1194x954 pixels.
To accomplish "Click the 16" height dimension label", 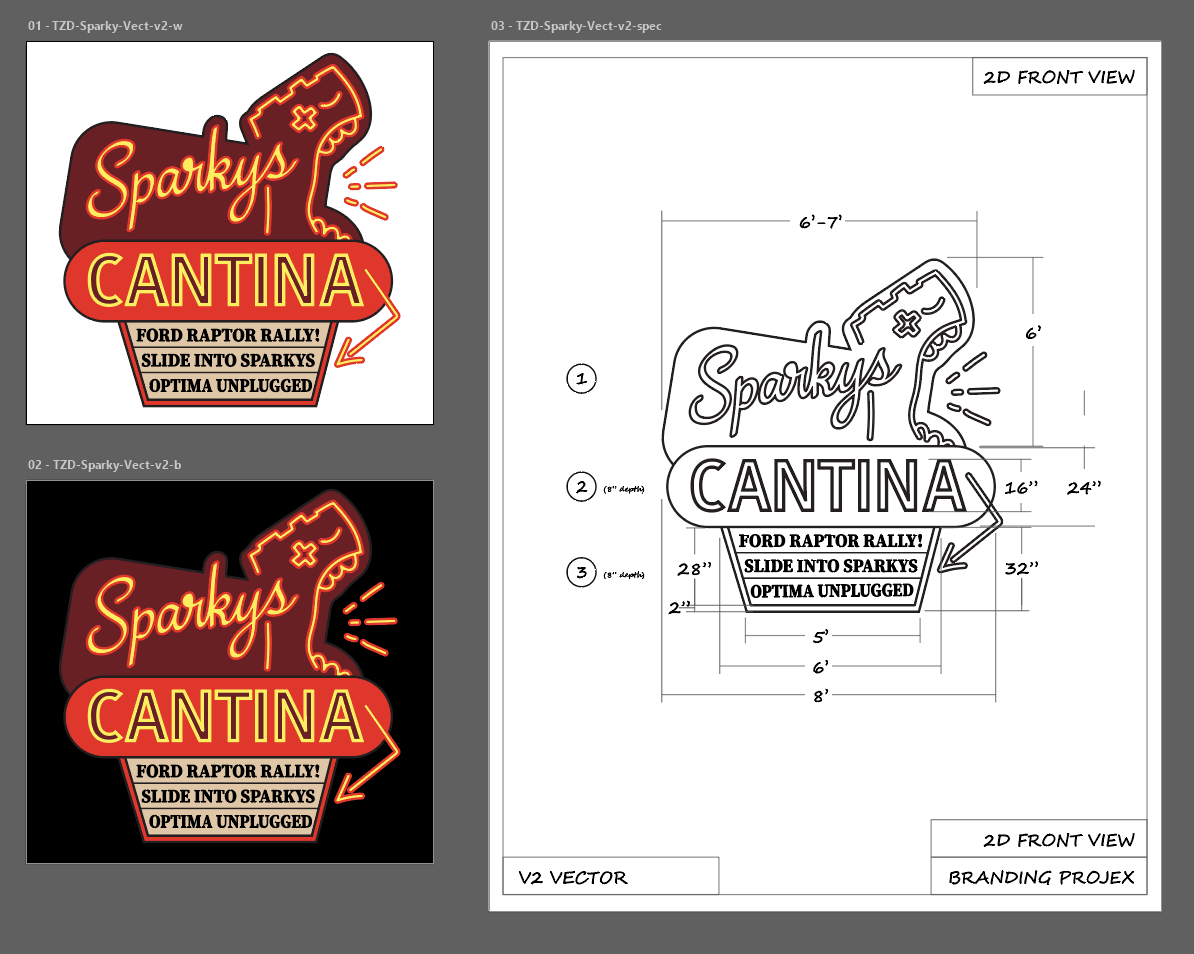I will [1021, 488].
